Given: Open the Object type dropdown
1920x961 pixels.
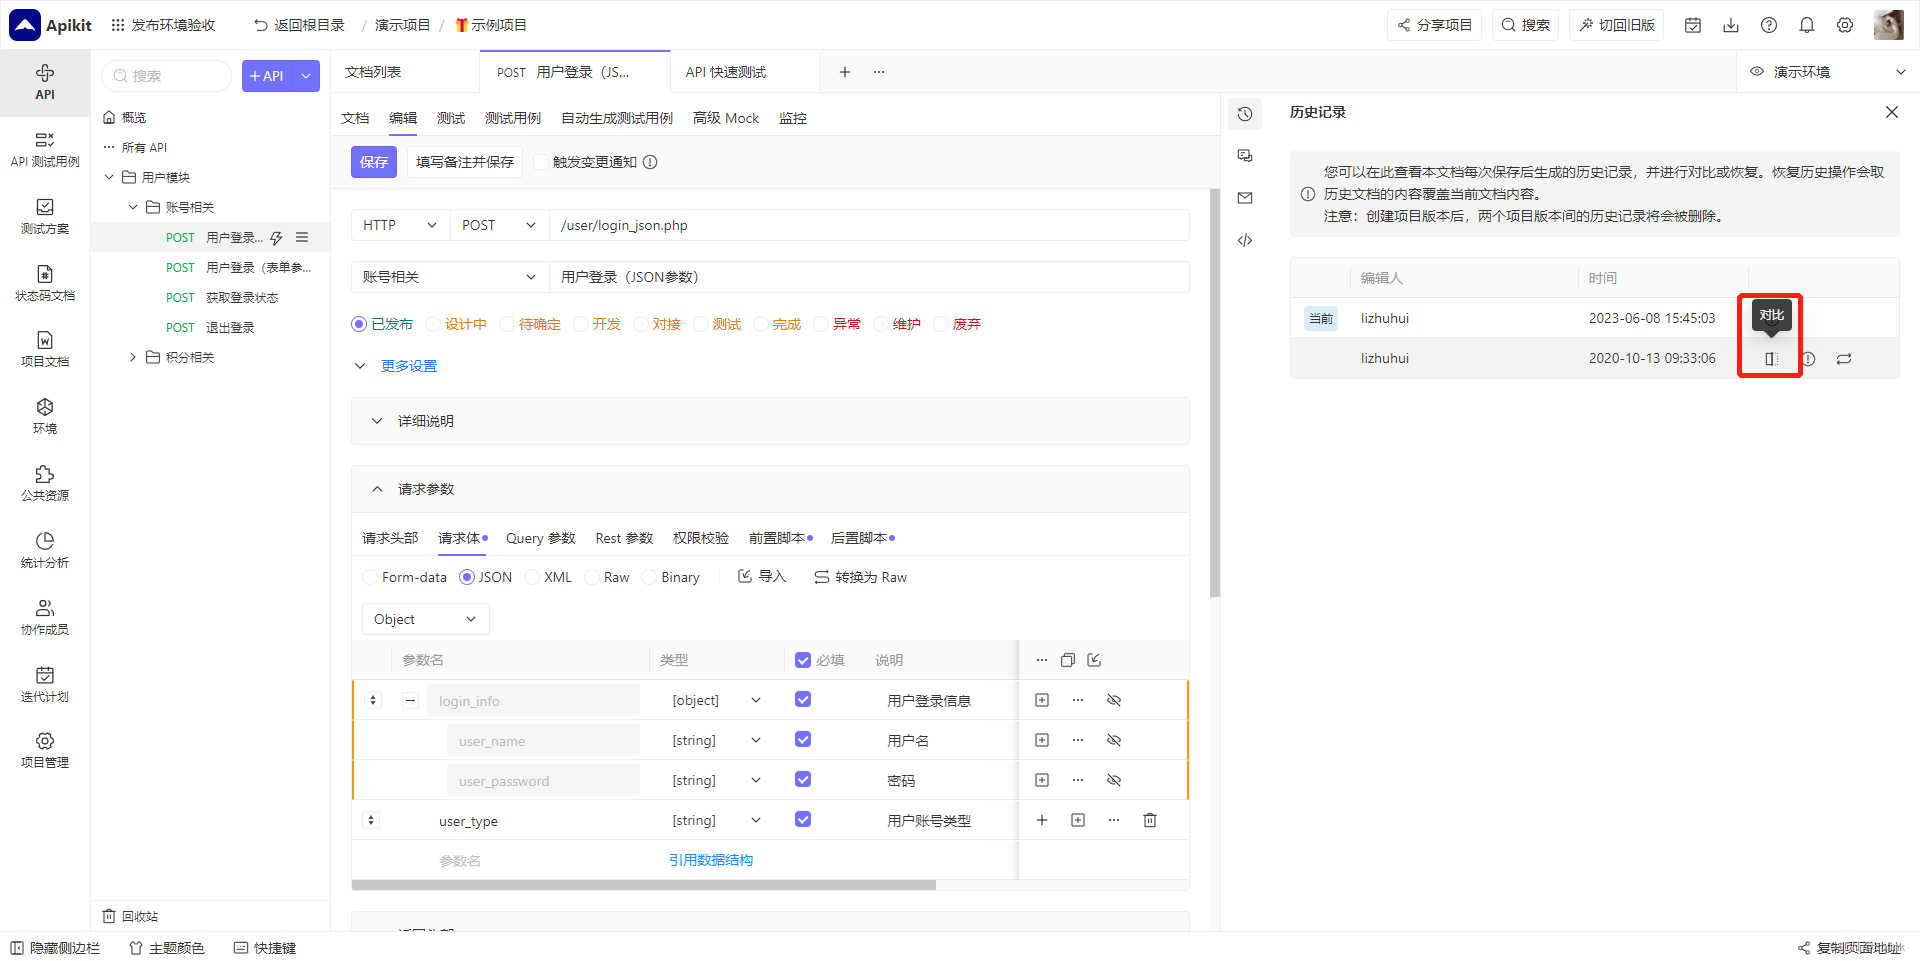Looking at the screenshot, I should [x=425, y=619].
